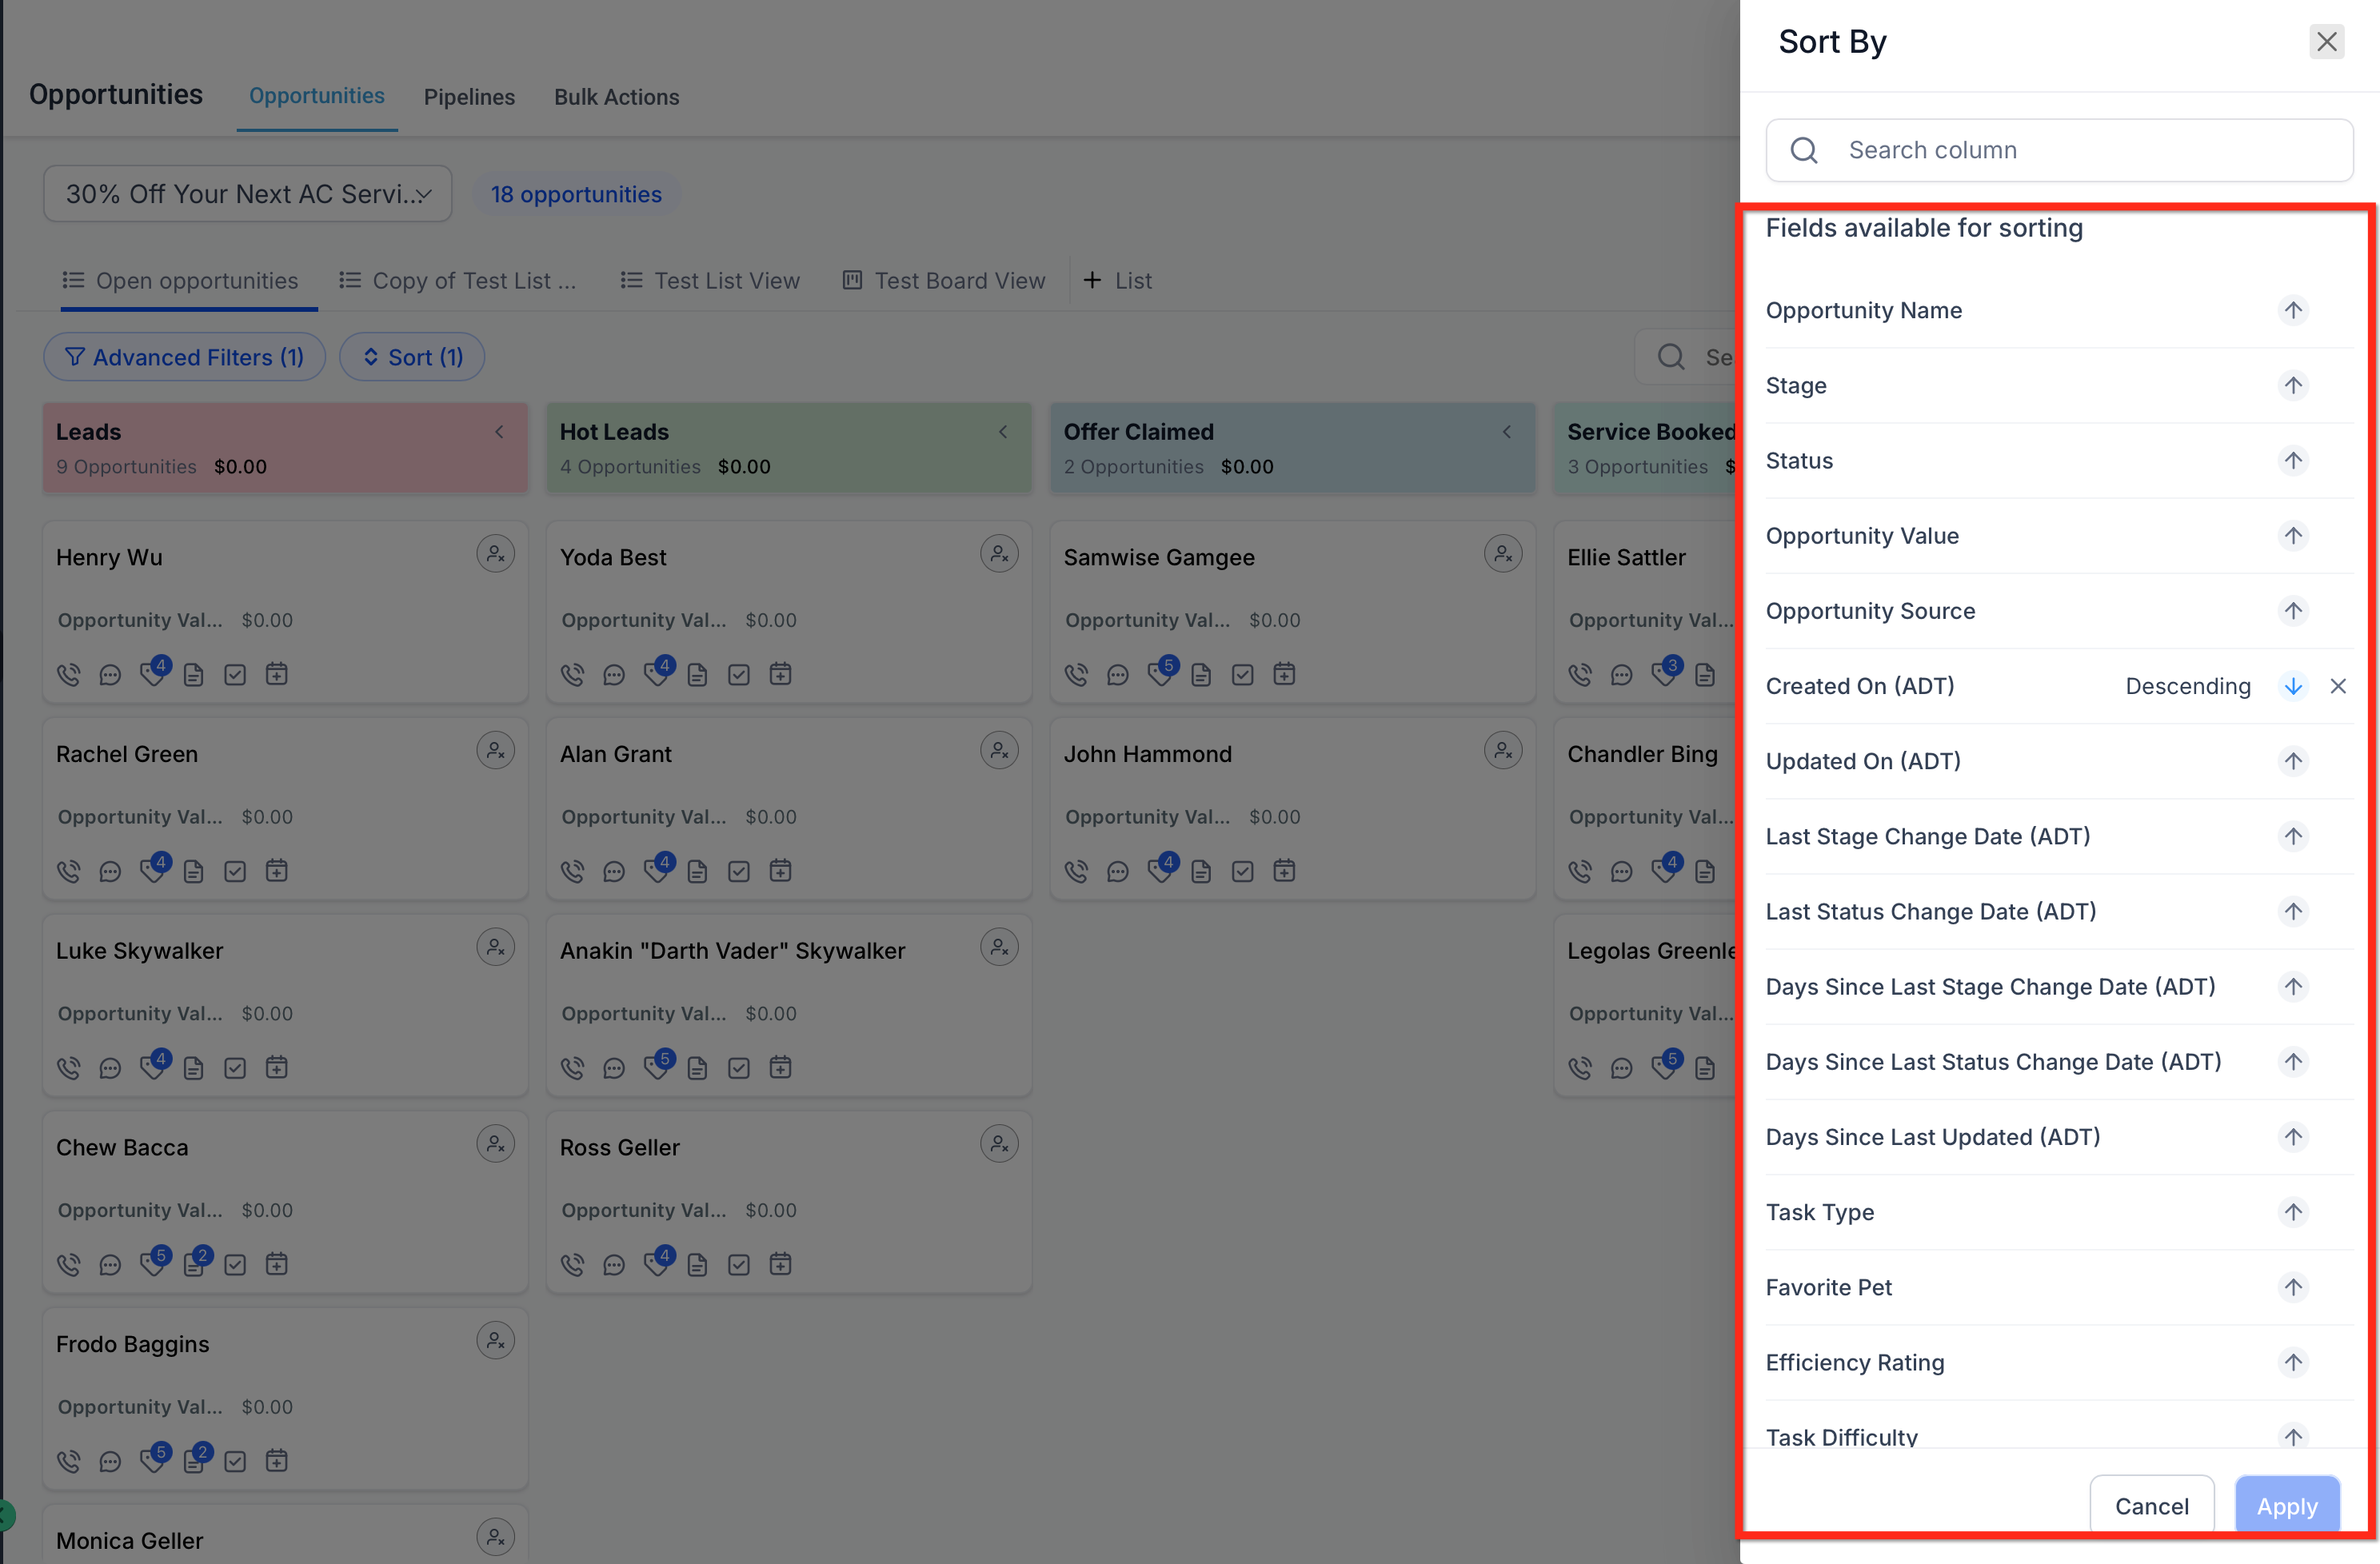This screenshot has width=2380, height=1564.
Task: Click the tasks checkbox icon on Alan Grant card
Action: [x=739, y=872]
